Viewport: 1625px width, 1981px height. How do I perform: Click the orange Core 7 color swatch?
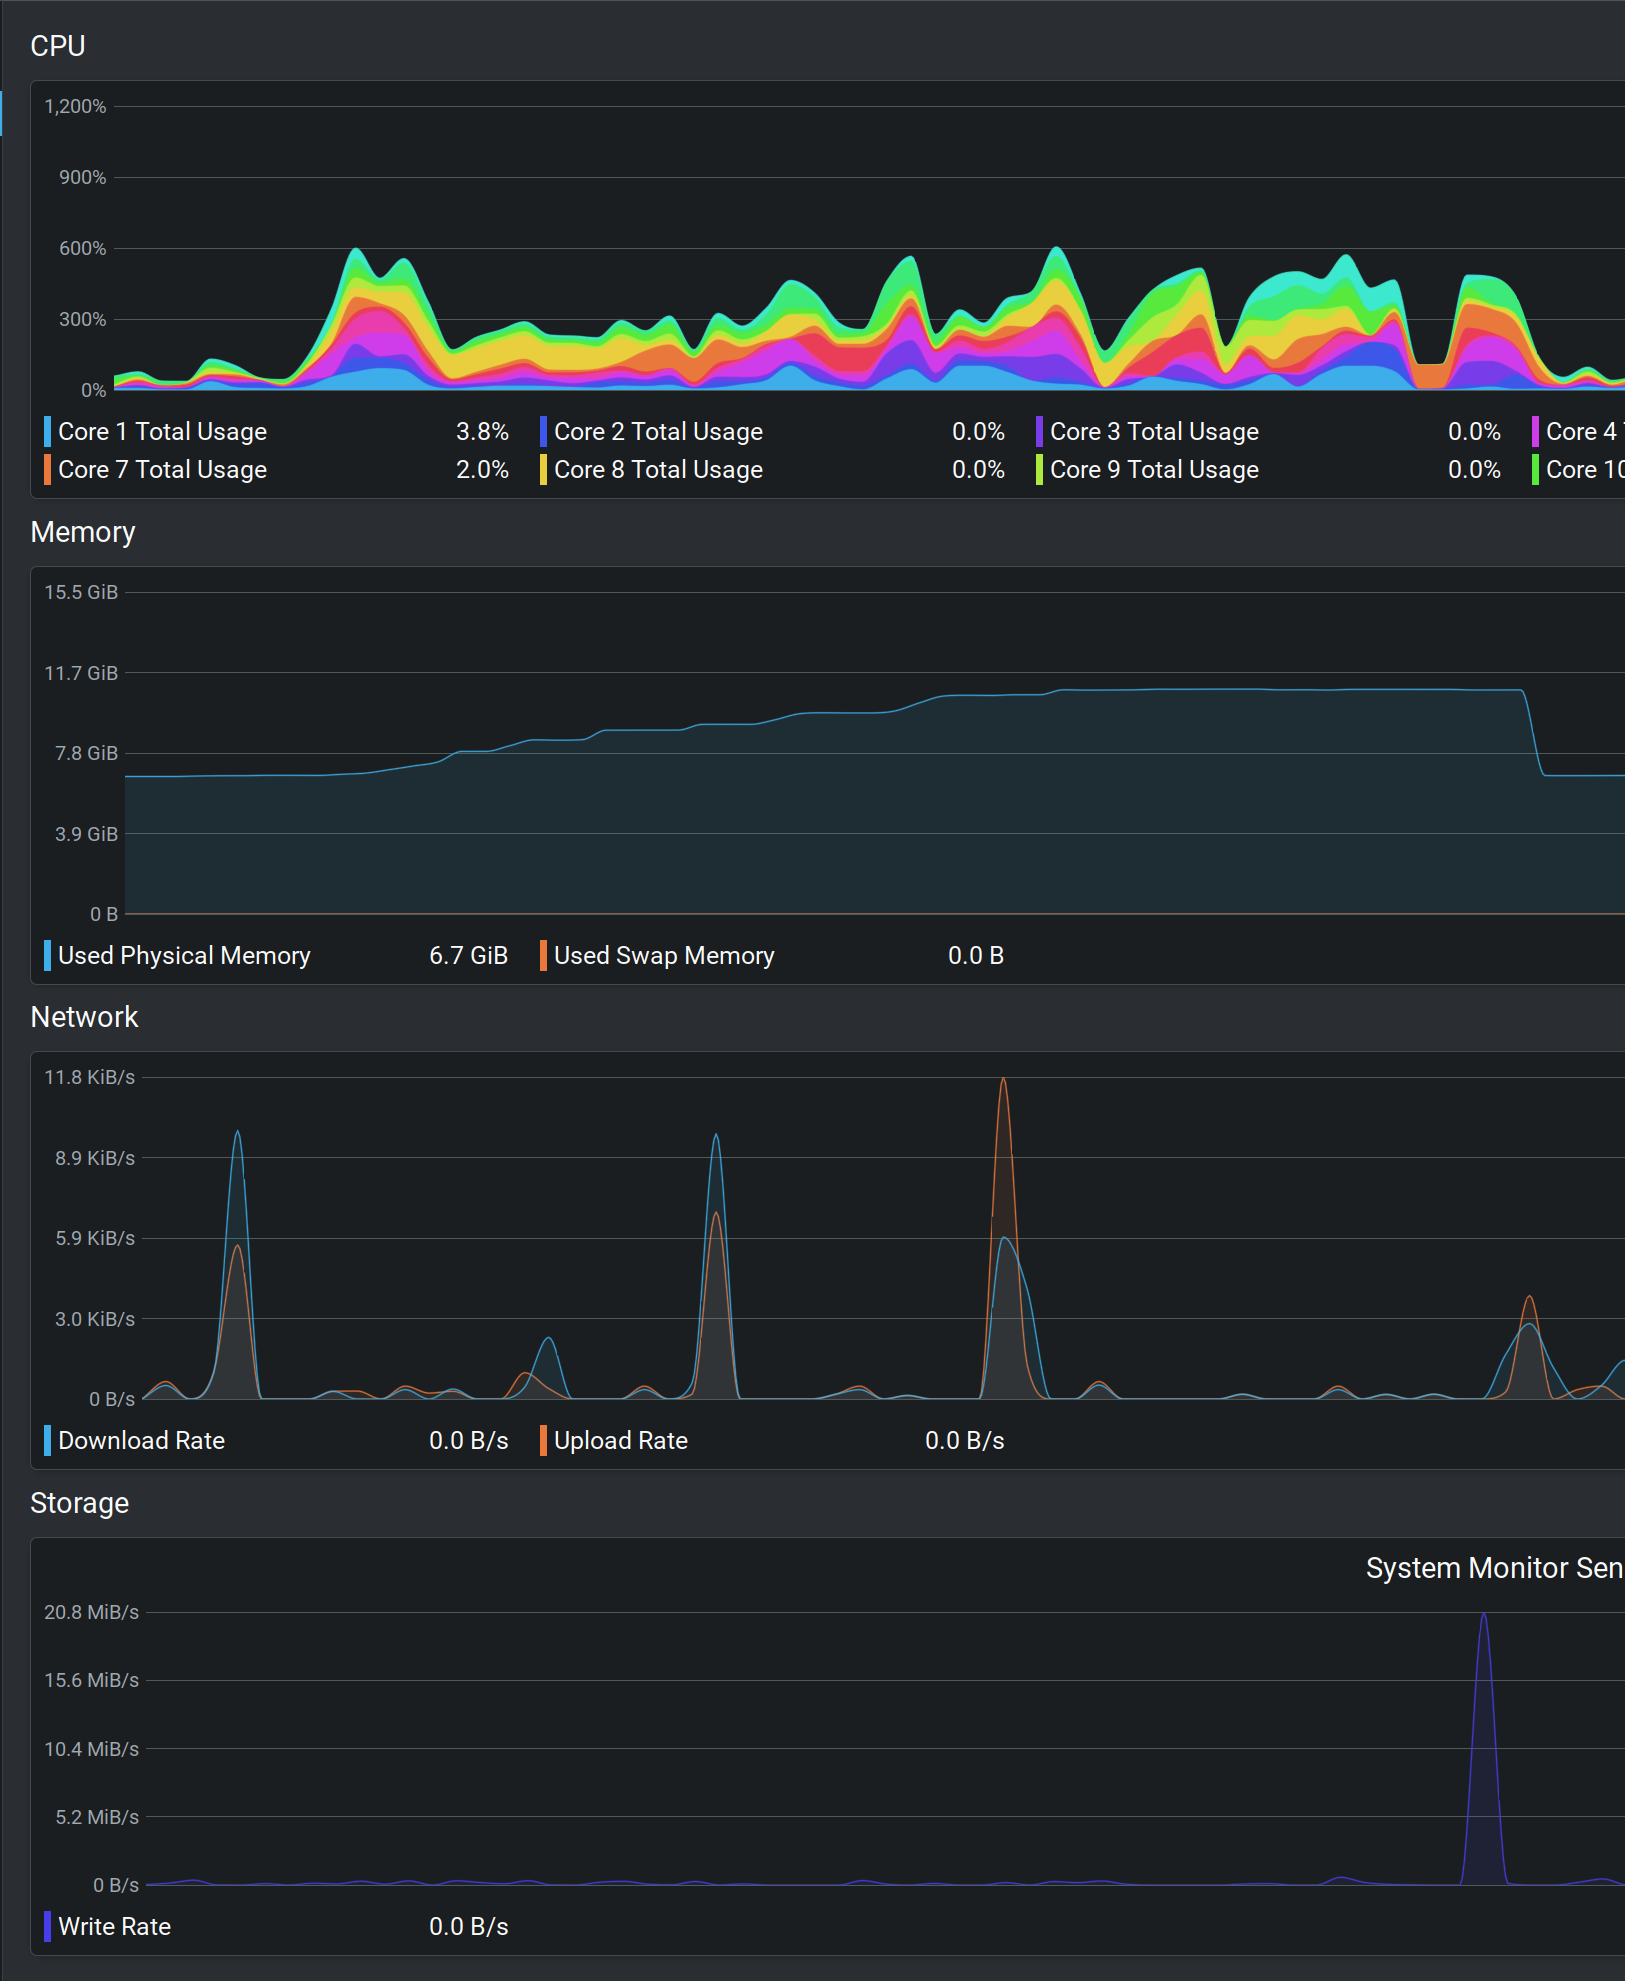47,470
